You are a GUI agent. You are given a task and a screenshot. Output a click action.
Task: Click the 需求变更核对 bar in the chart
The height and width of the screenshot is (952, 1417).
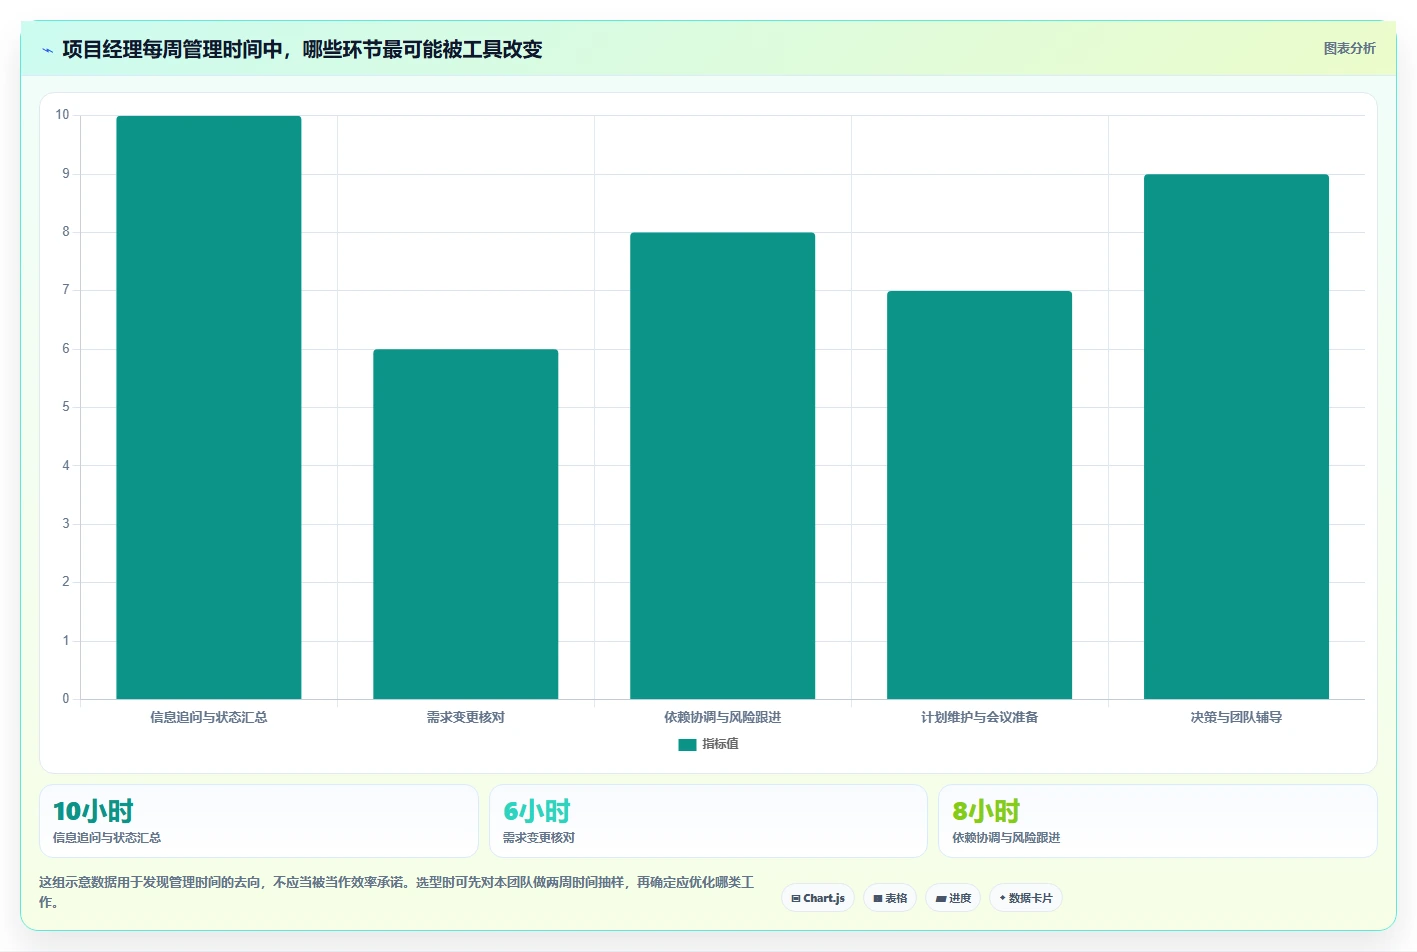[x=466, y=524]
